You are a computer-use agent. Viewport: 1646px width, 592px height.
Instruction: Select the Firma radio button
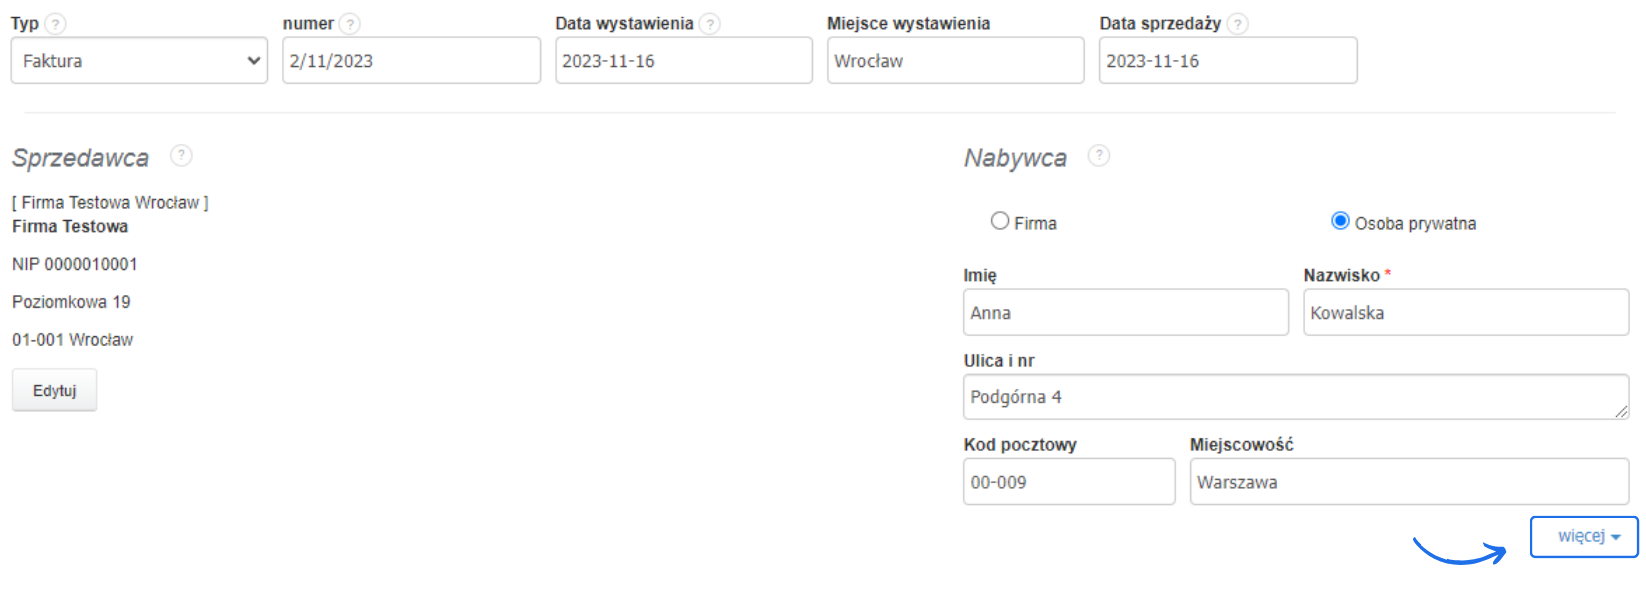coord(1000,221)
